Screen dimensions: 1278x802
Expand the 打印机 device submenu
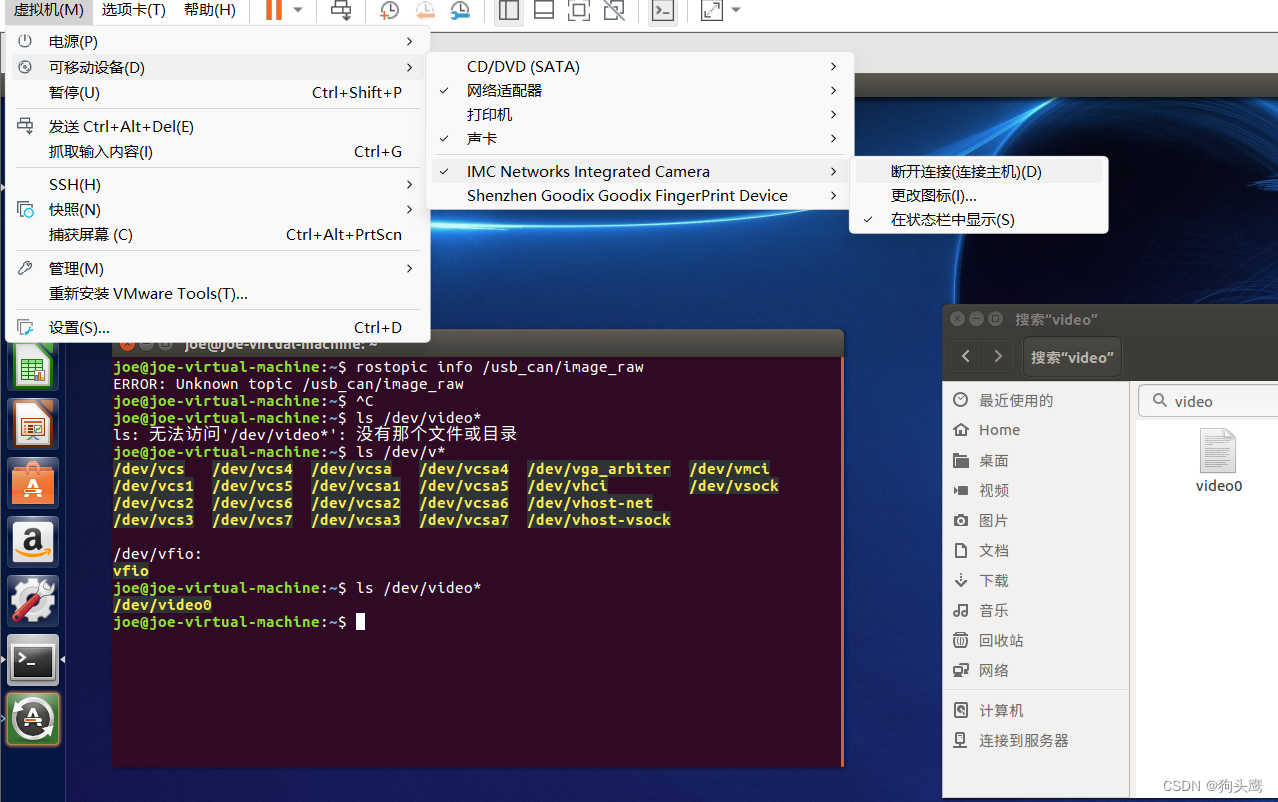point(640,114)
